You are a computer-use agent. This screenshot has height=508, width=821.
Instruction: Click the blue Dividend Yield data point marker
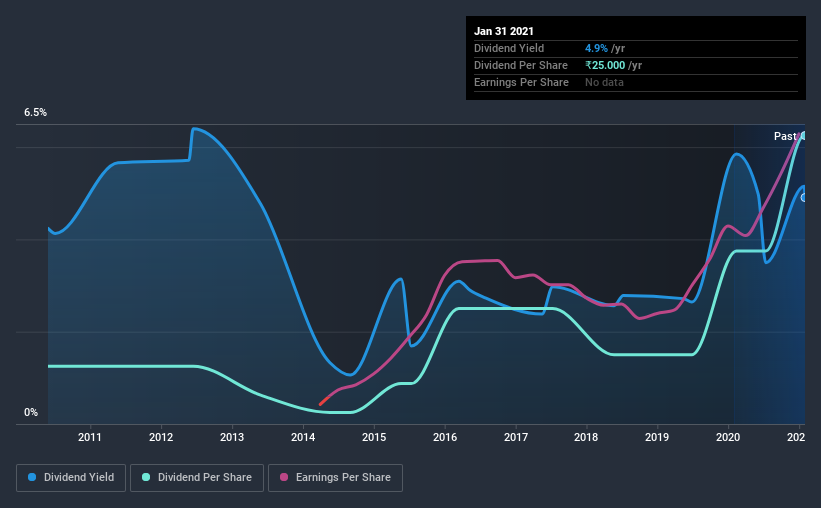coord(804,198)
